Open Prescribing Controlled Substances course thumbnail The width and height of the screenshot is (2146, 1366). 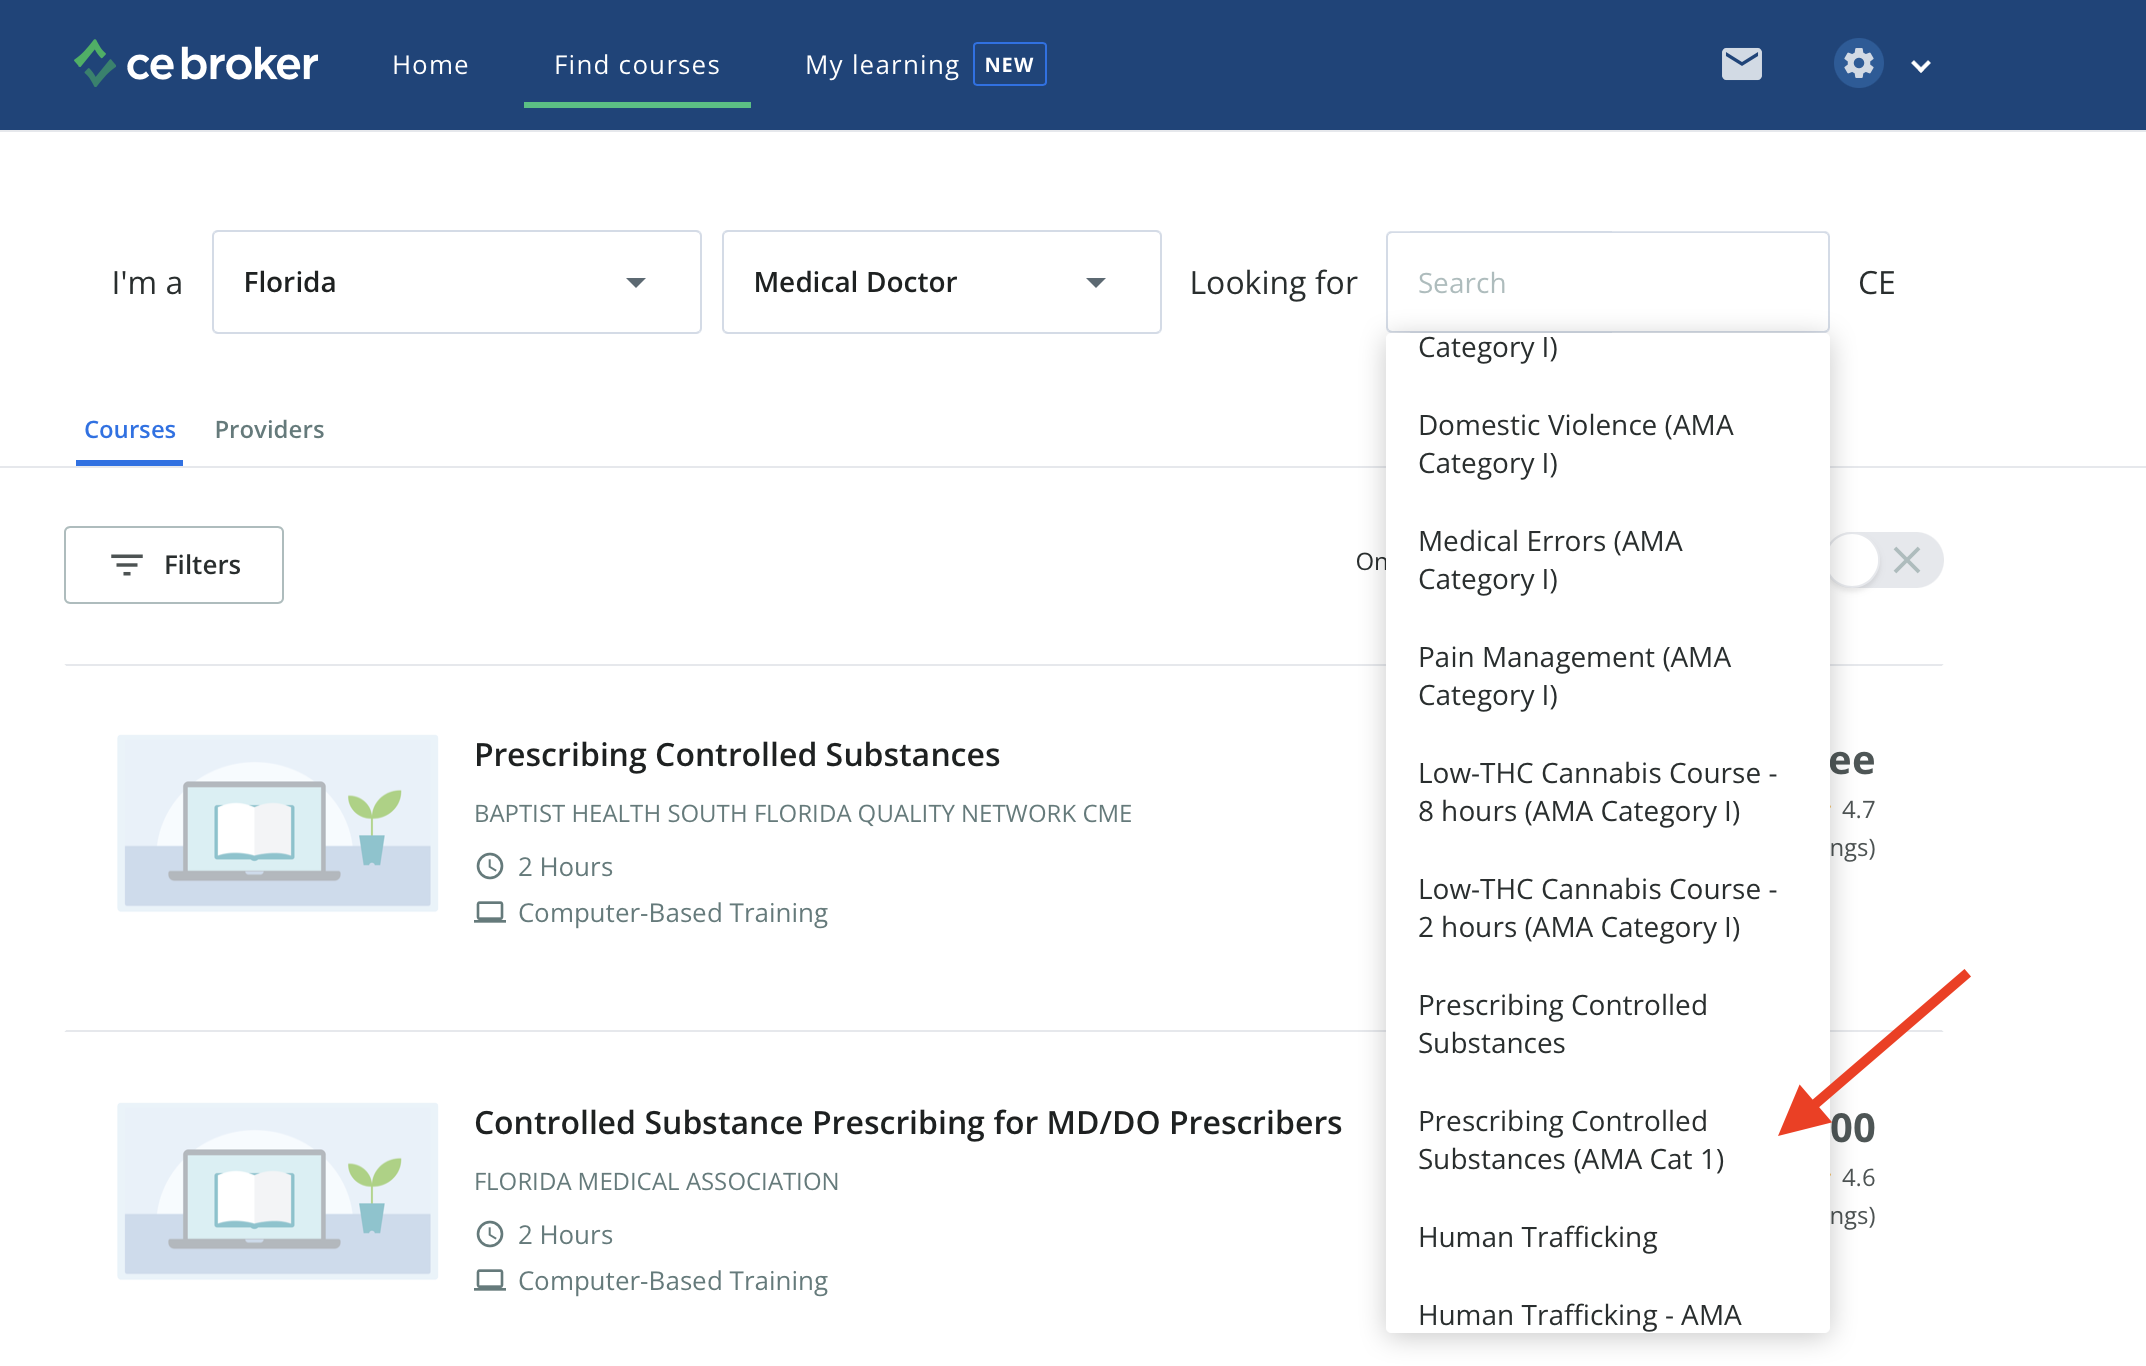pos(278,822)
